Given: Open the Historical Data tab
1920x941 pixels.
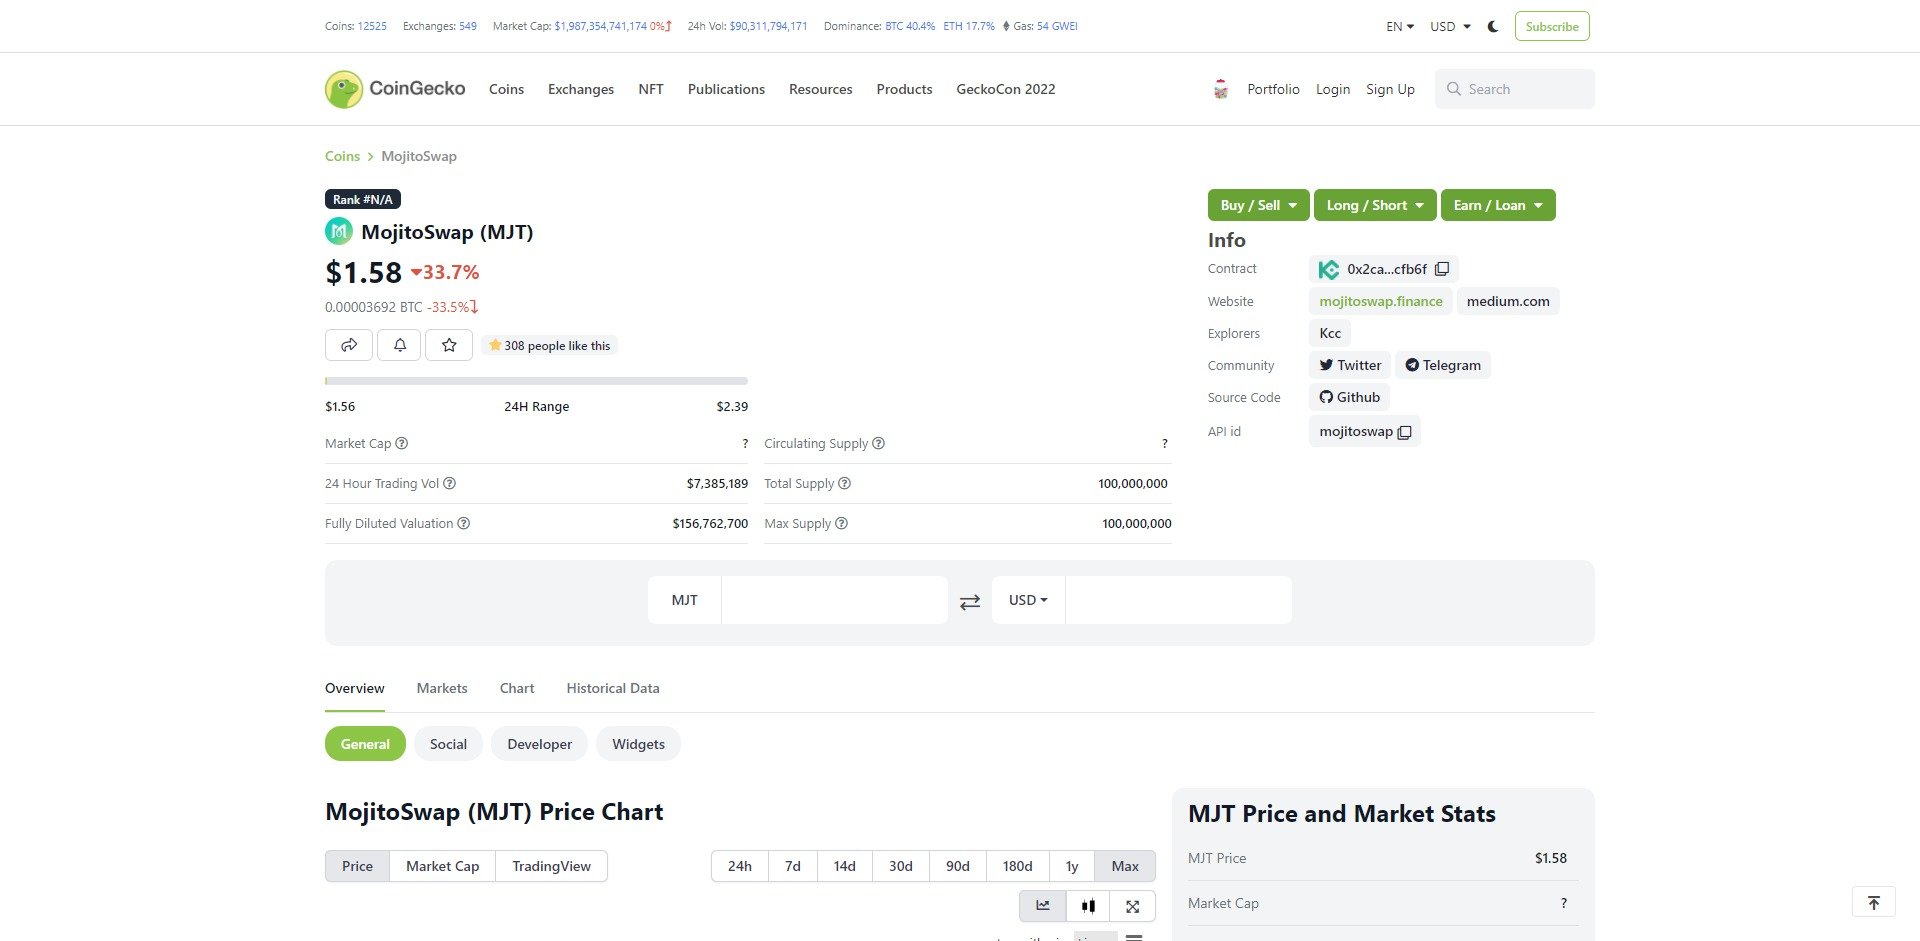Looking at the screenshot, I should tap(612, 688).
